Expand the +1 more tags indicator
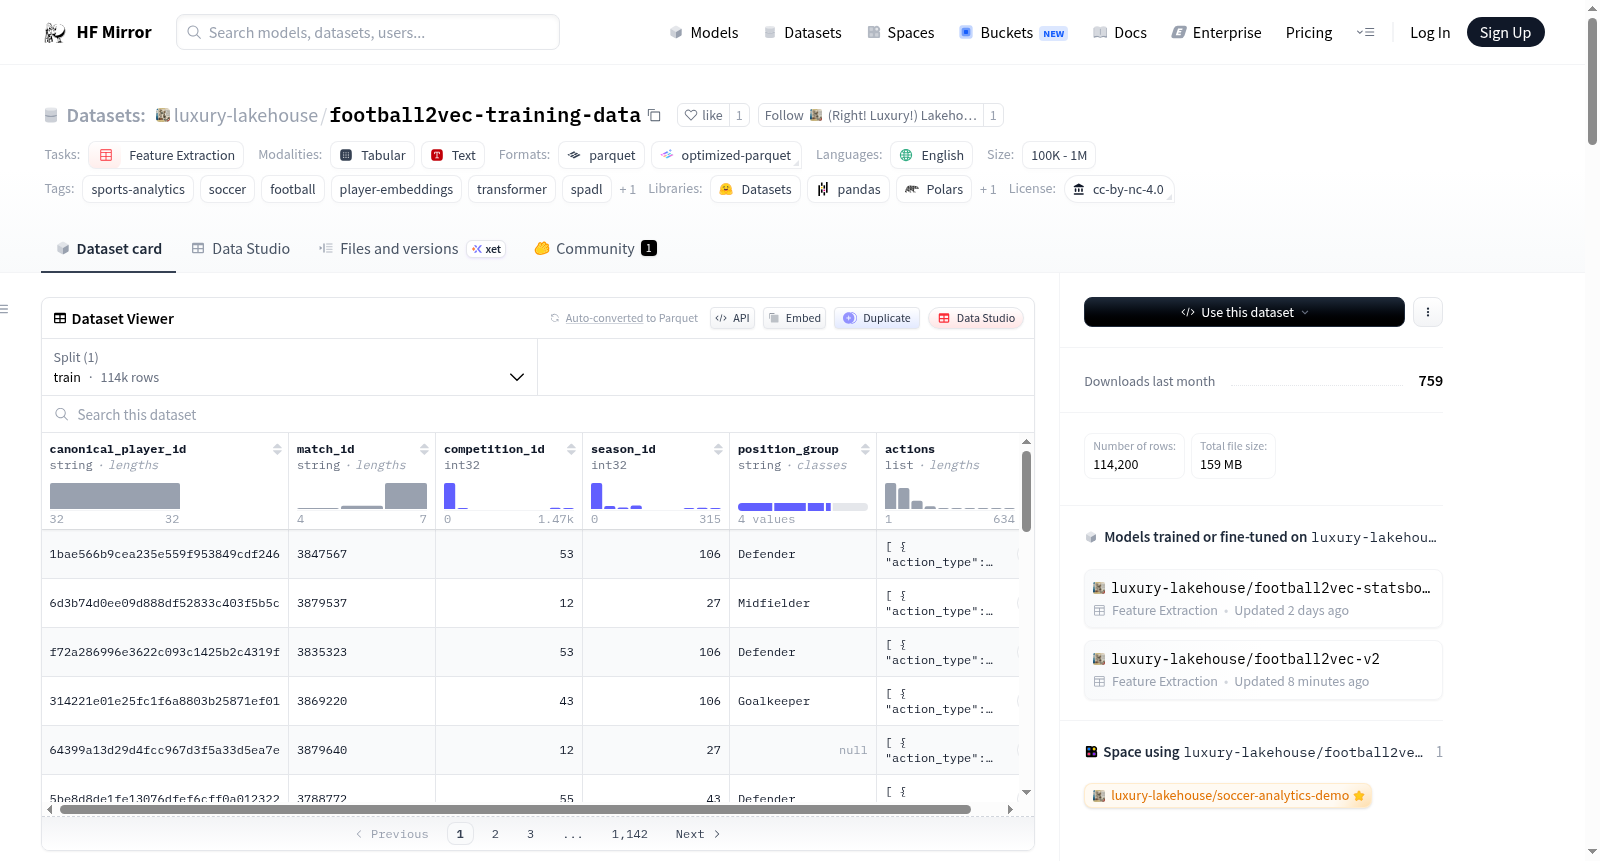The height and width of the screenshot is (861, 1600). coord(628,190)
